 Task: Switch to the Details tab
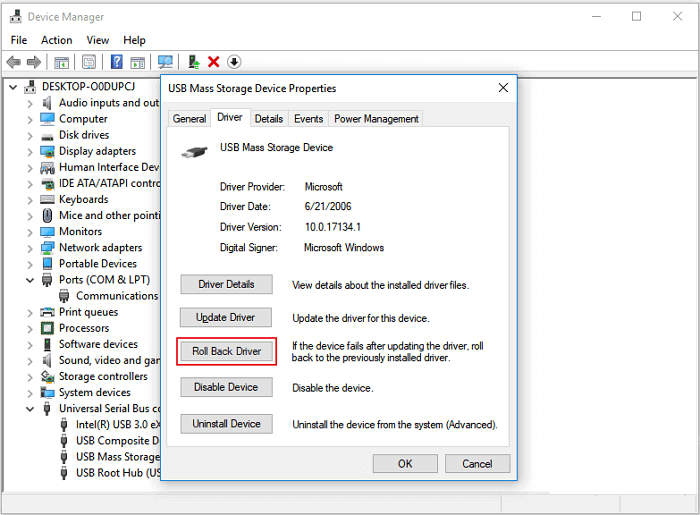[269, 119]
